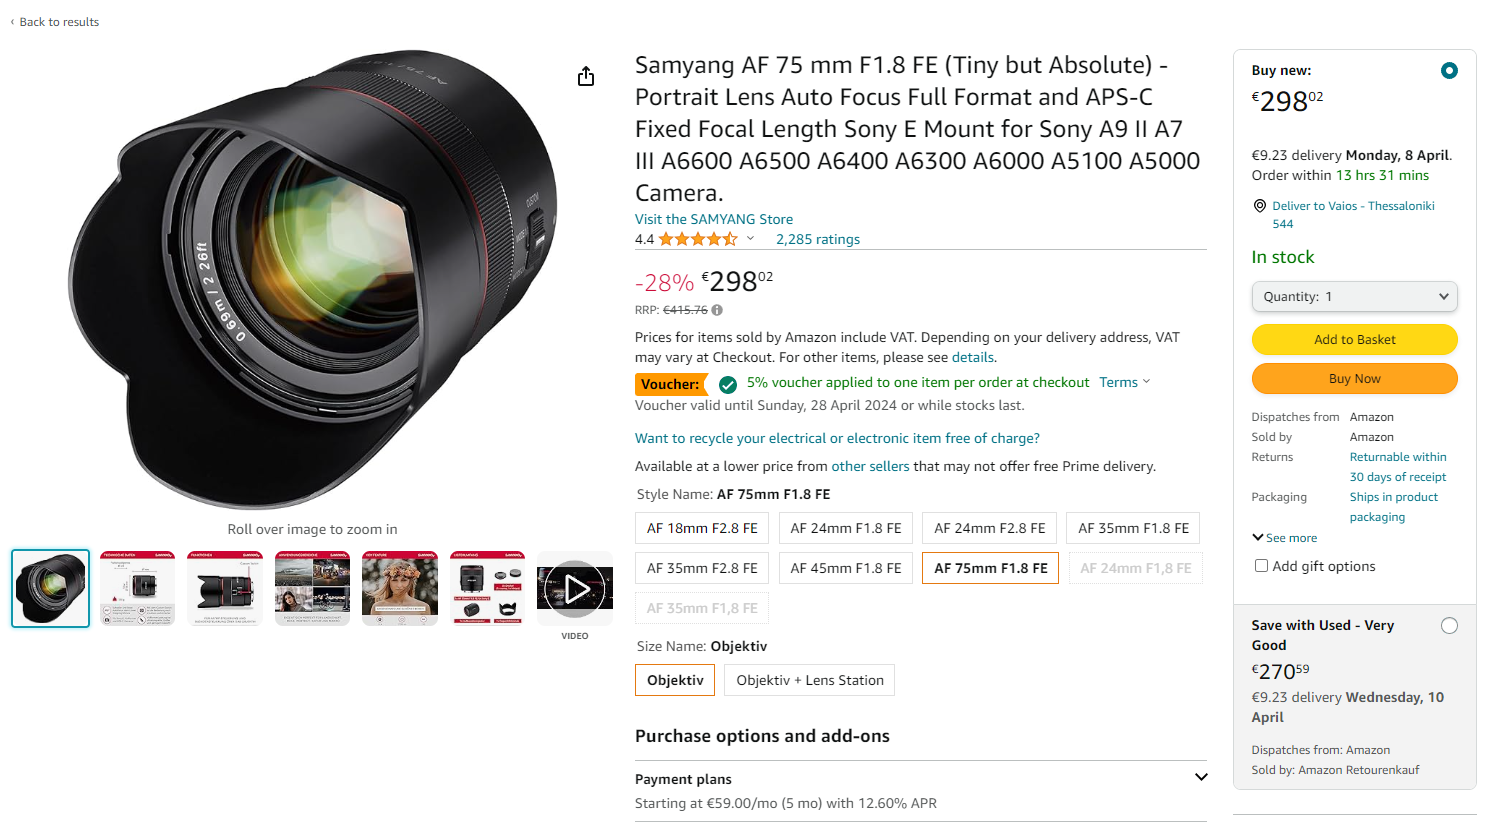Open the star rating breakdown
The height and width of the screenshot is (824, 1494).
coord(750,239)
